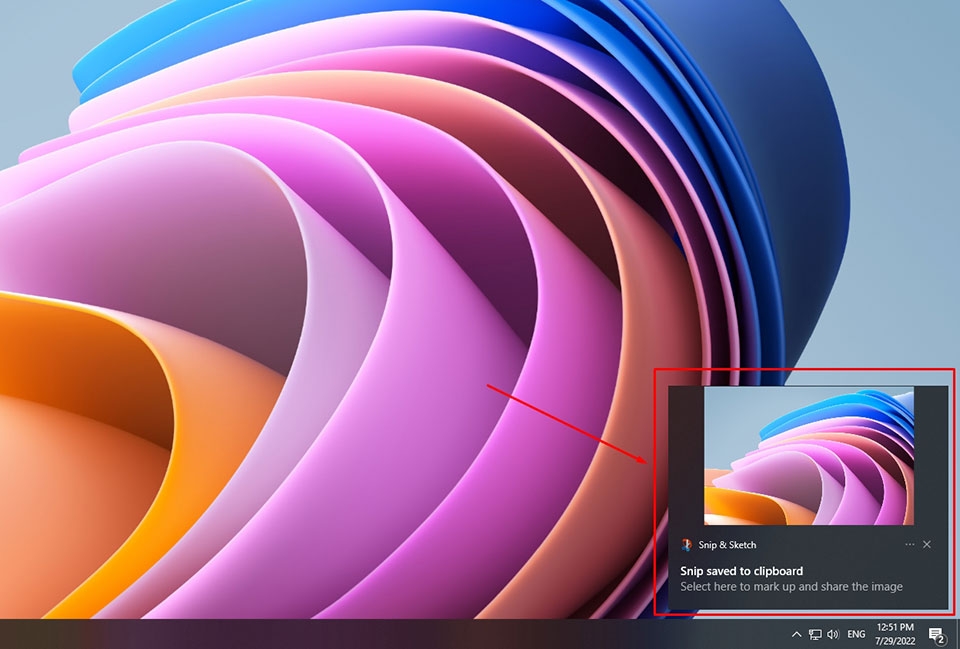
Task: Click the Show desktop strip at taskbar end
Action: pos(957,634)
